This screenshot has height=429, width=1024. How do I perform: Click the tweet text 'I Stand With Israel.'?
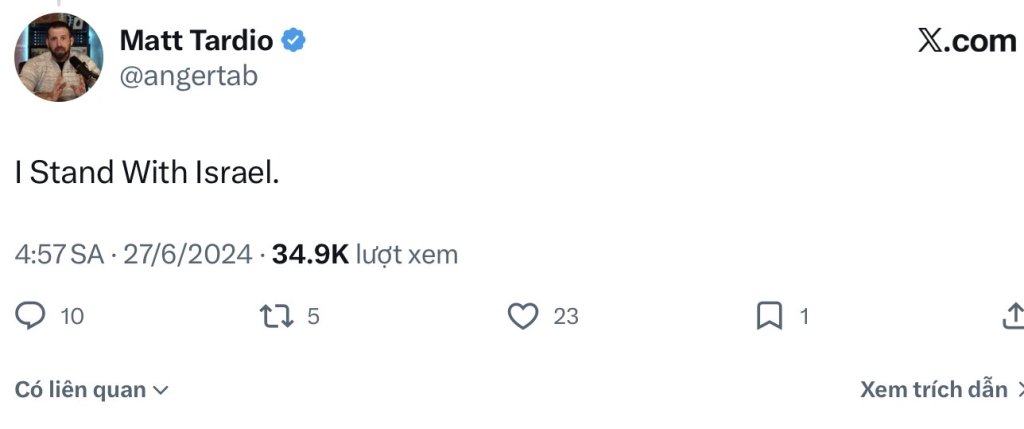click(147, 172)
